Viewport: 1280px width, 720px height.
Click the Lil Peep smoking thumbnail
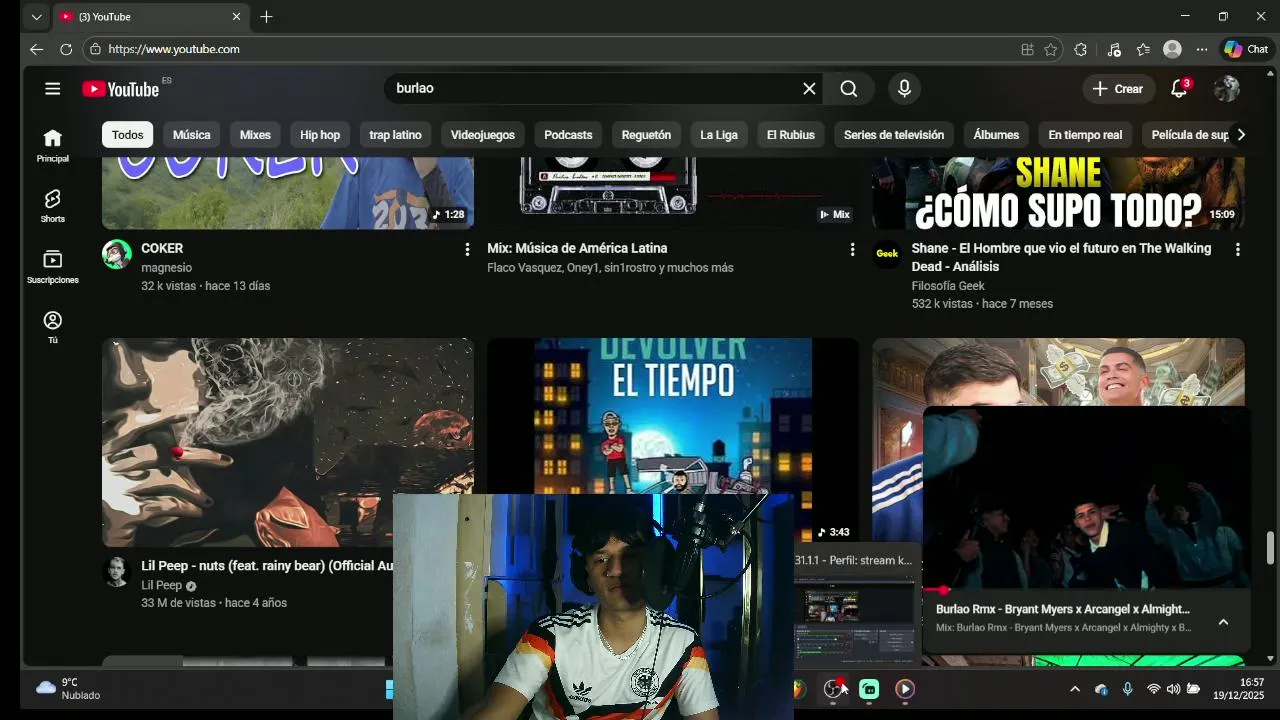pyautogui.click(x=288, y=442)
